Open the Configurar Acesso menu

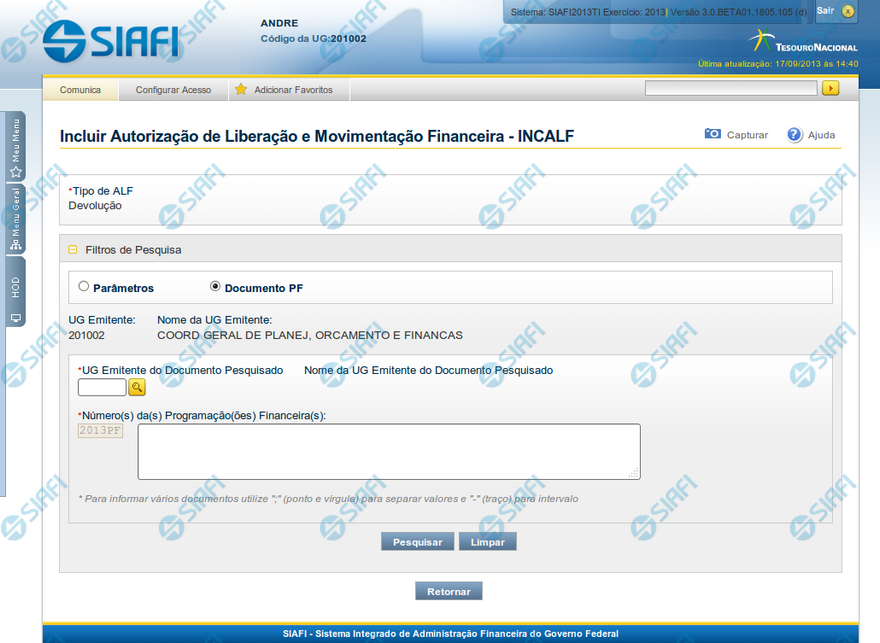[173, 90]
